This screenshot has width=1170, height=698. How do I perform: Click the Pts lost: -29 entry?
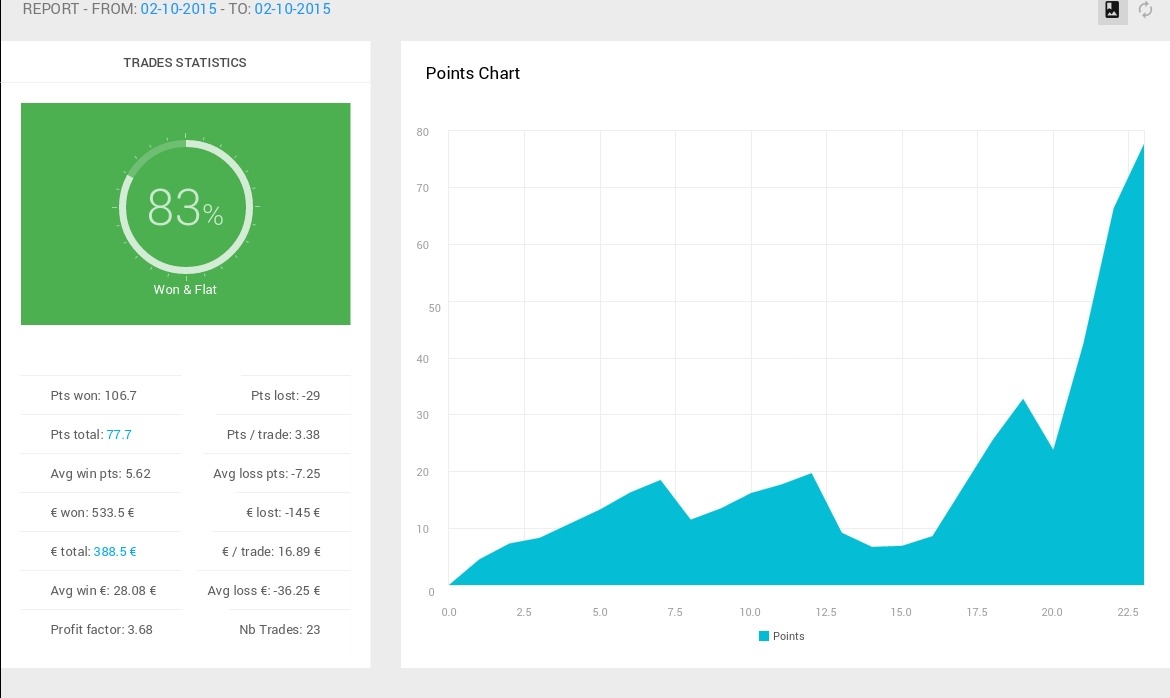click(x=285, y=396)
